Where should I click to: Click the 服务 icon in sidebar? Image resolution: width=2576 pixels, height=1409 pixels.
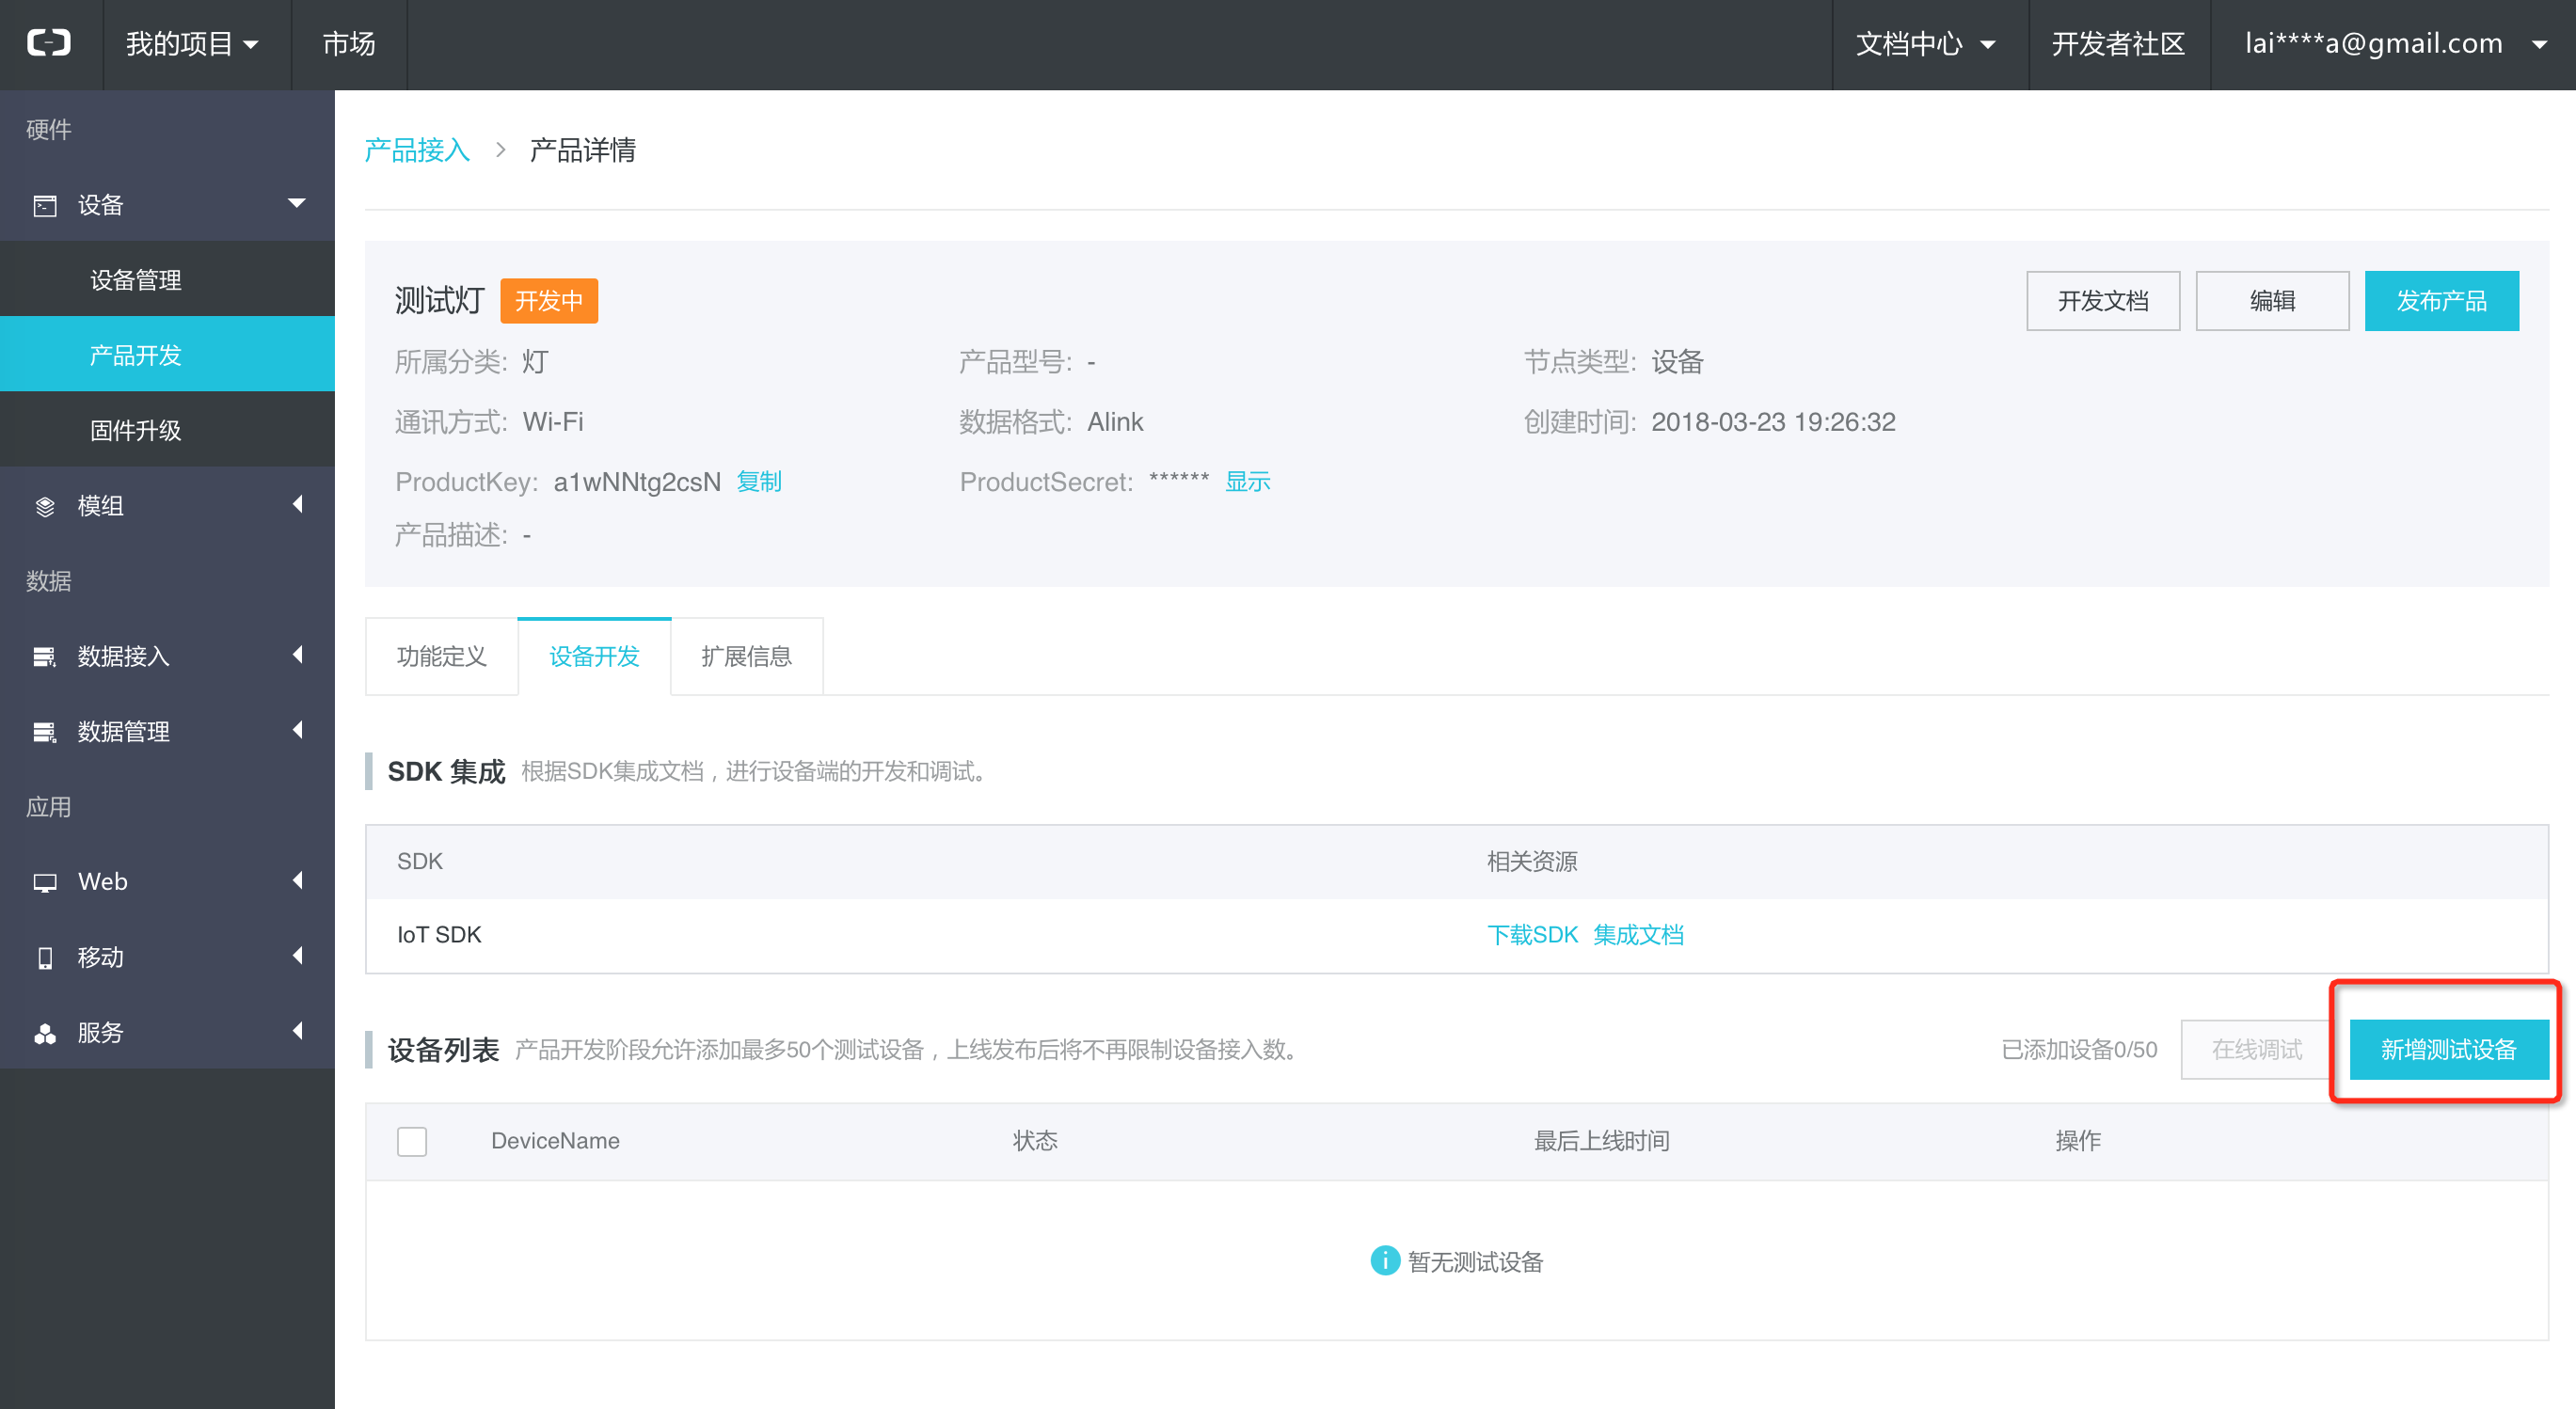coord(45,1033)
